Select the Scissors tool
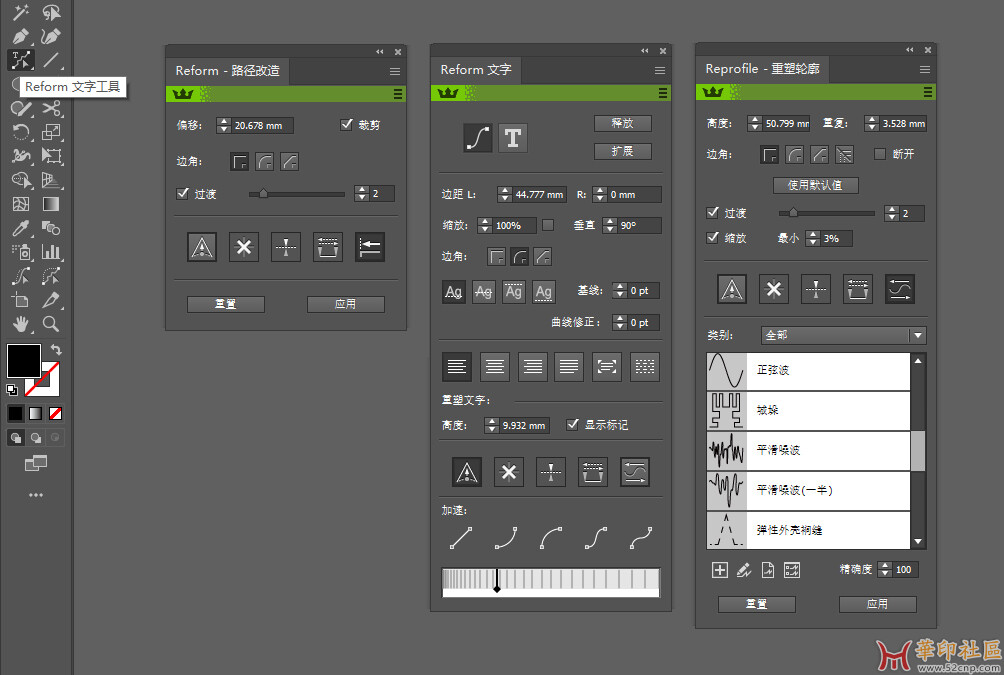This screenshot has height=675, width=1004. 51,108
